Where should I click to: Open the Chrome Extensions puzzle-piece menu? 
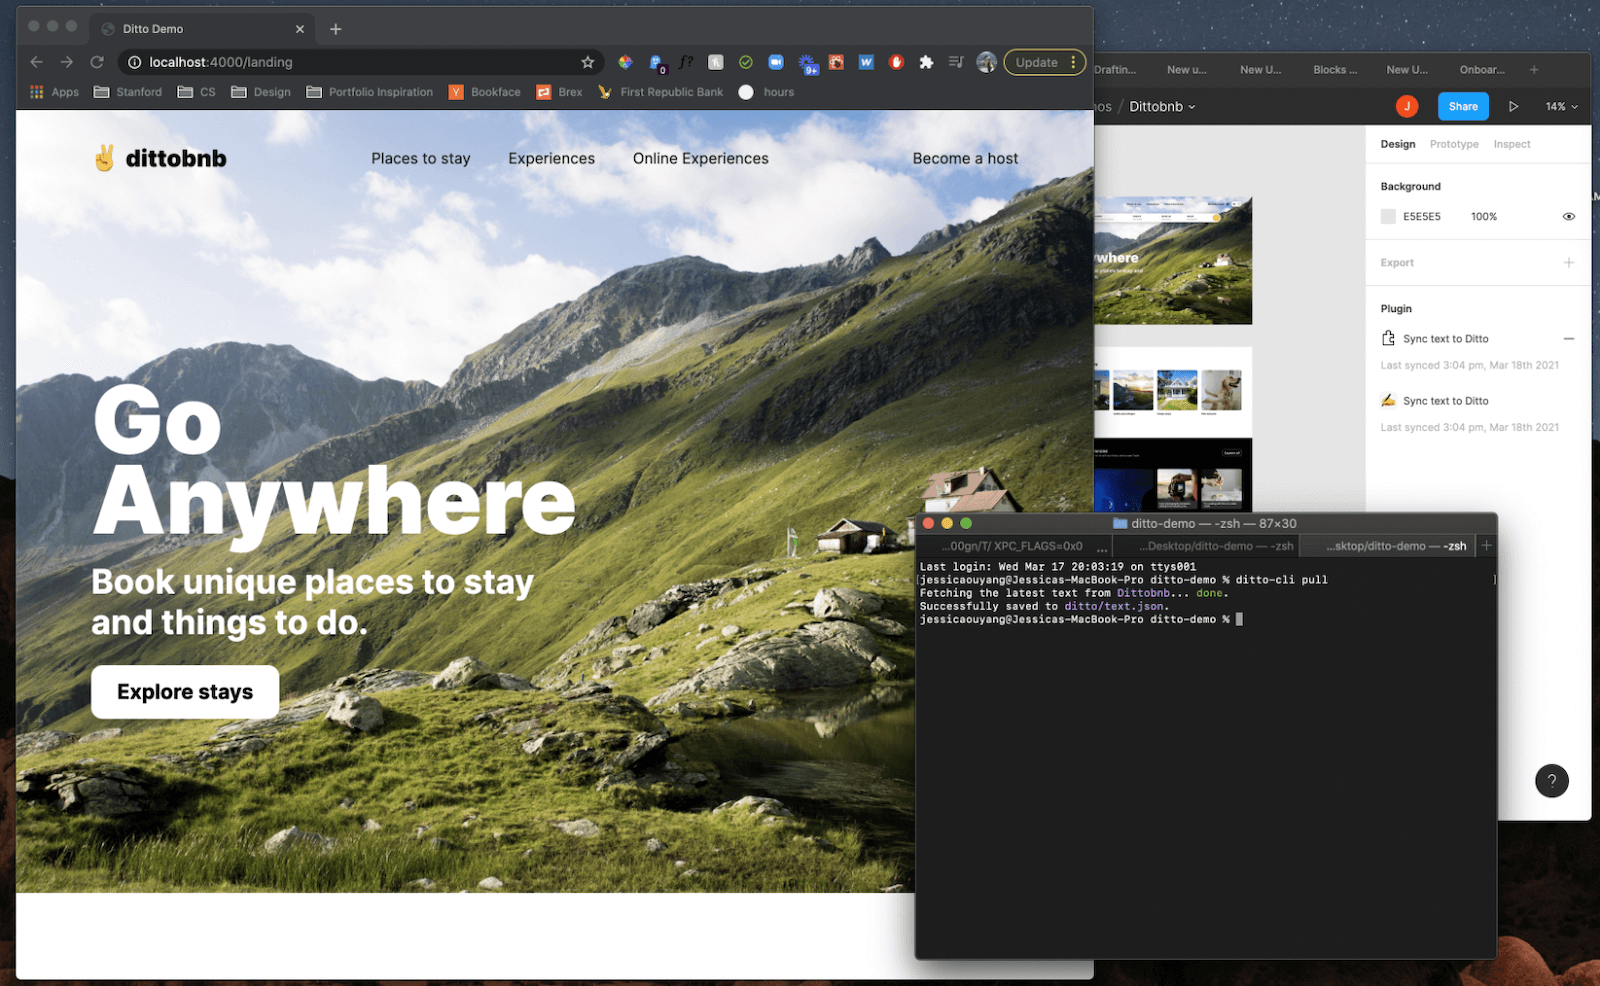[926, 62]
